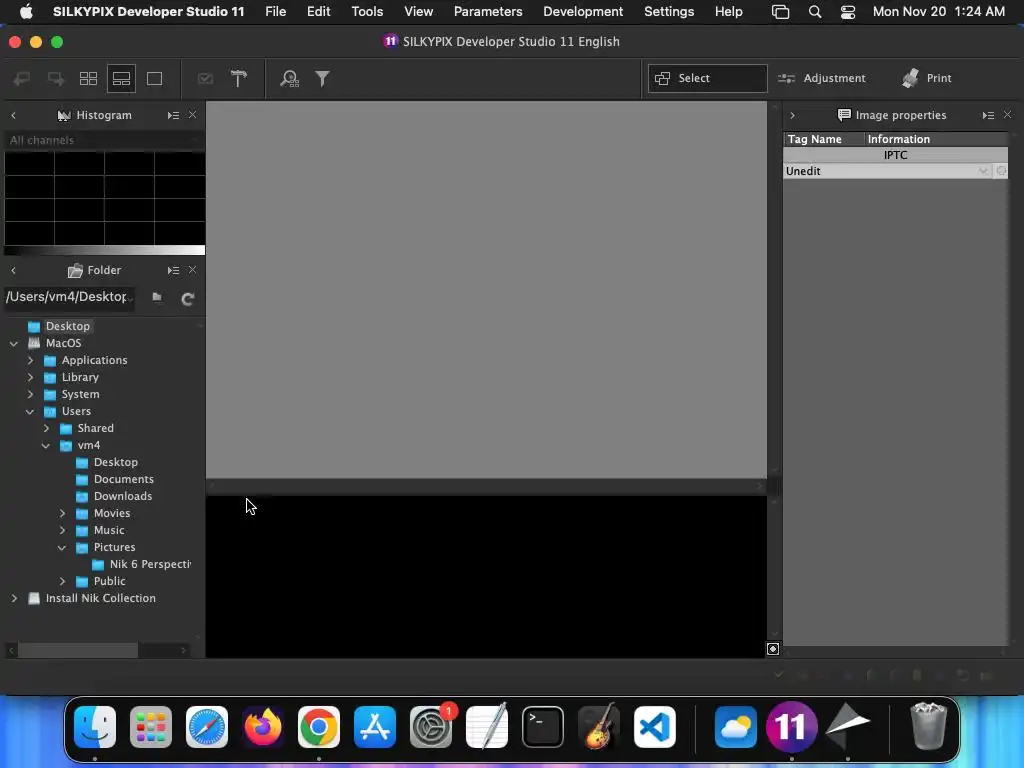Refresh the folder tree with reload icon
The image size is (1024, 768).
click(x=187, y=298)
